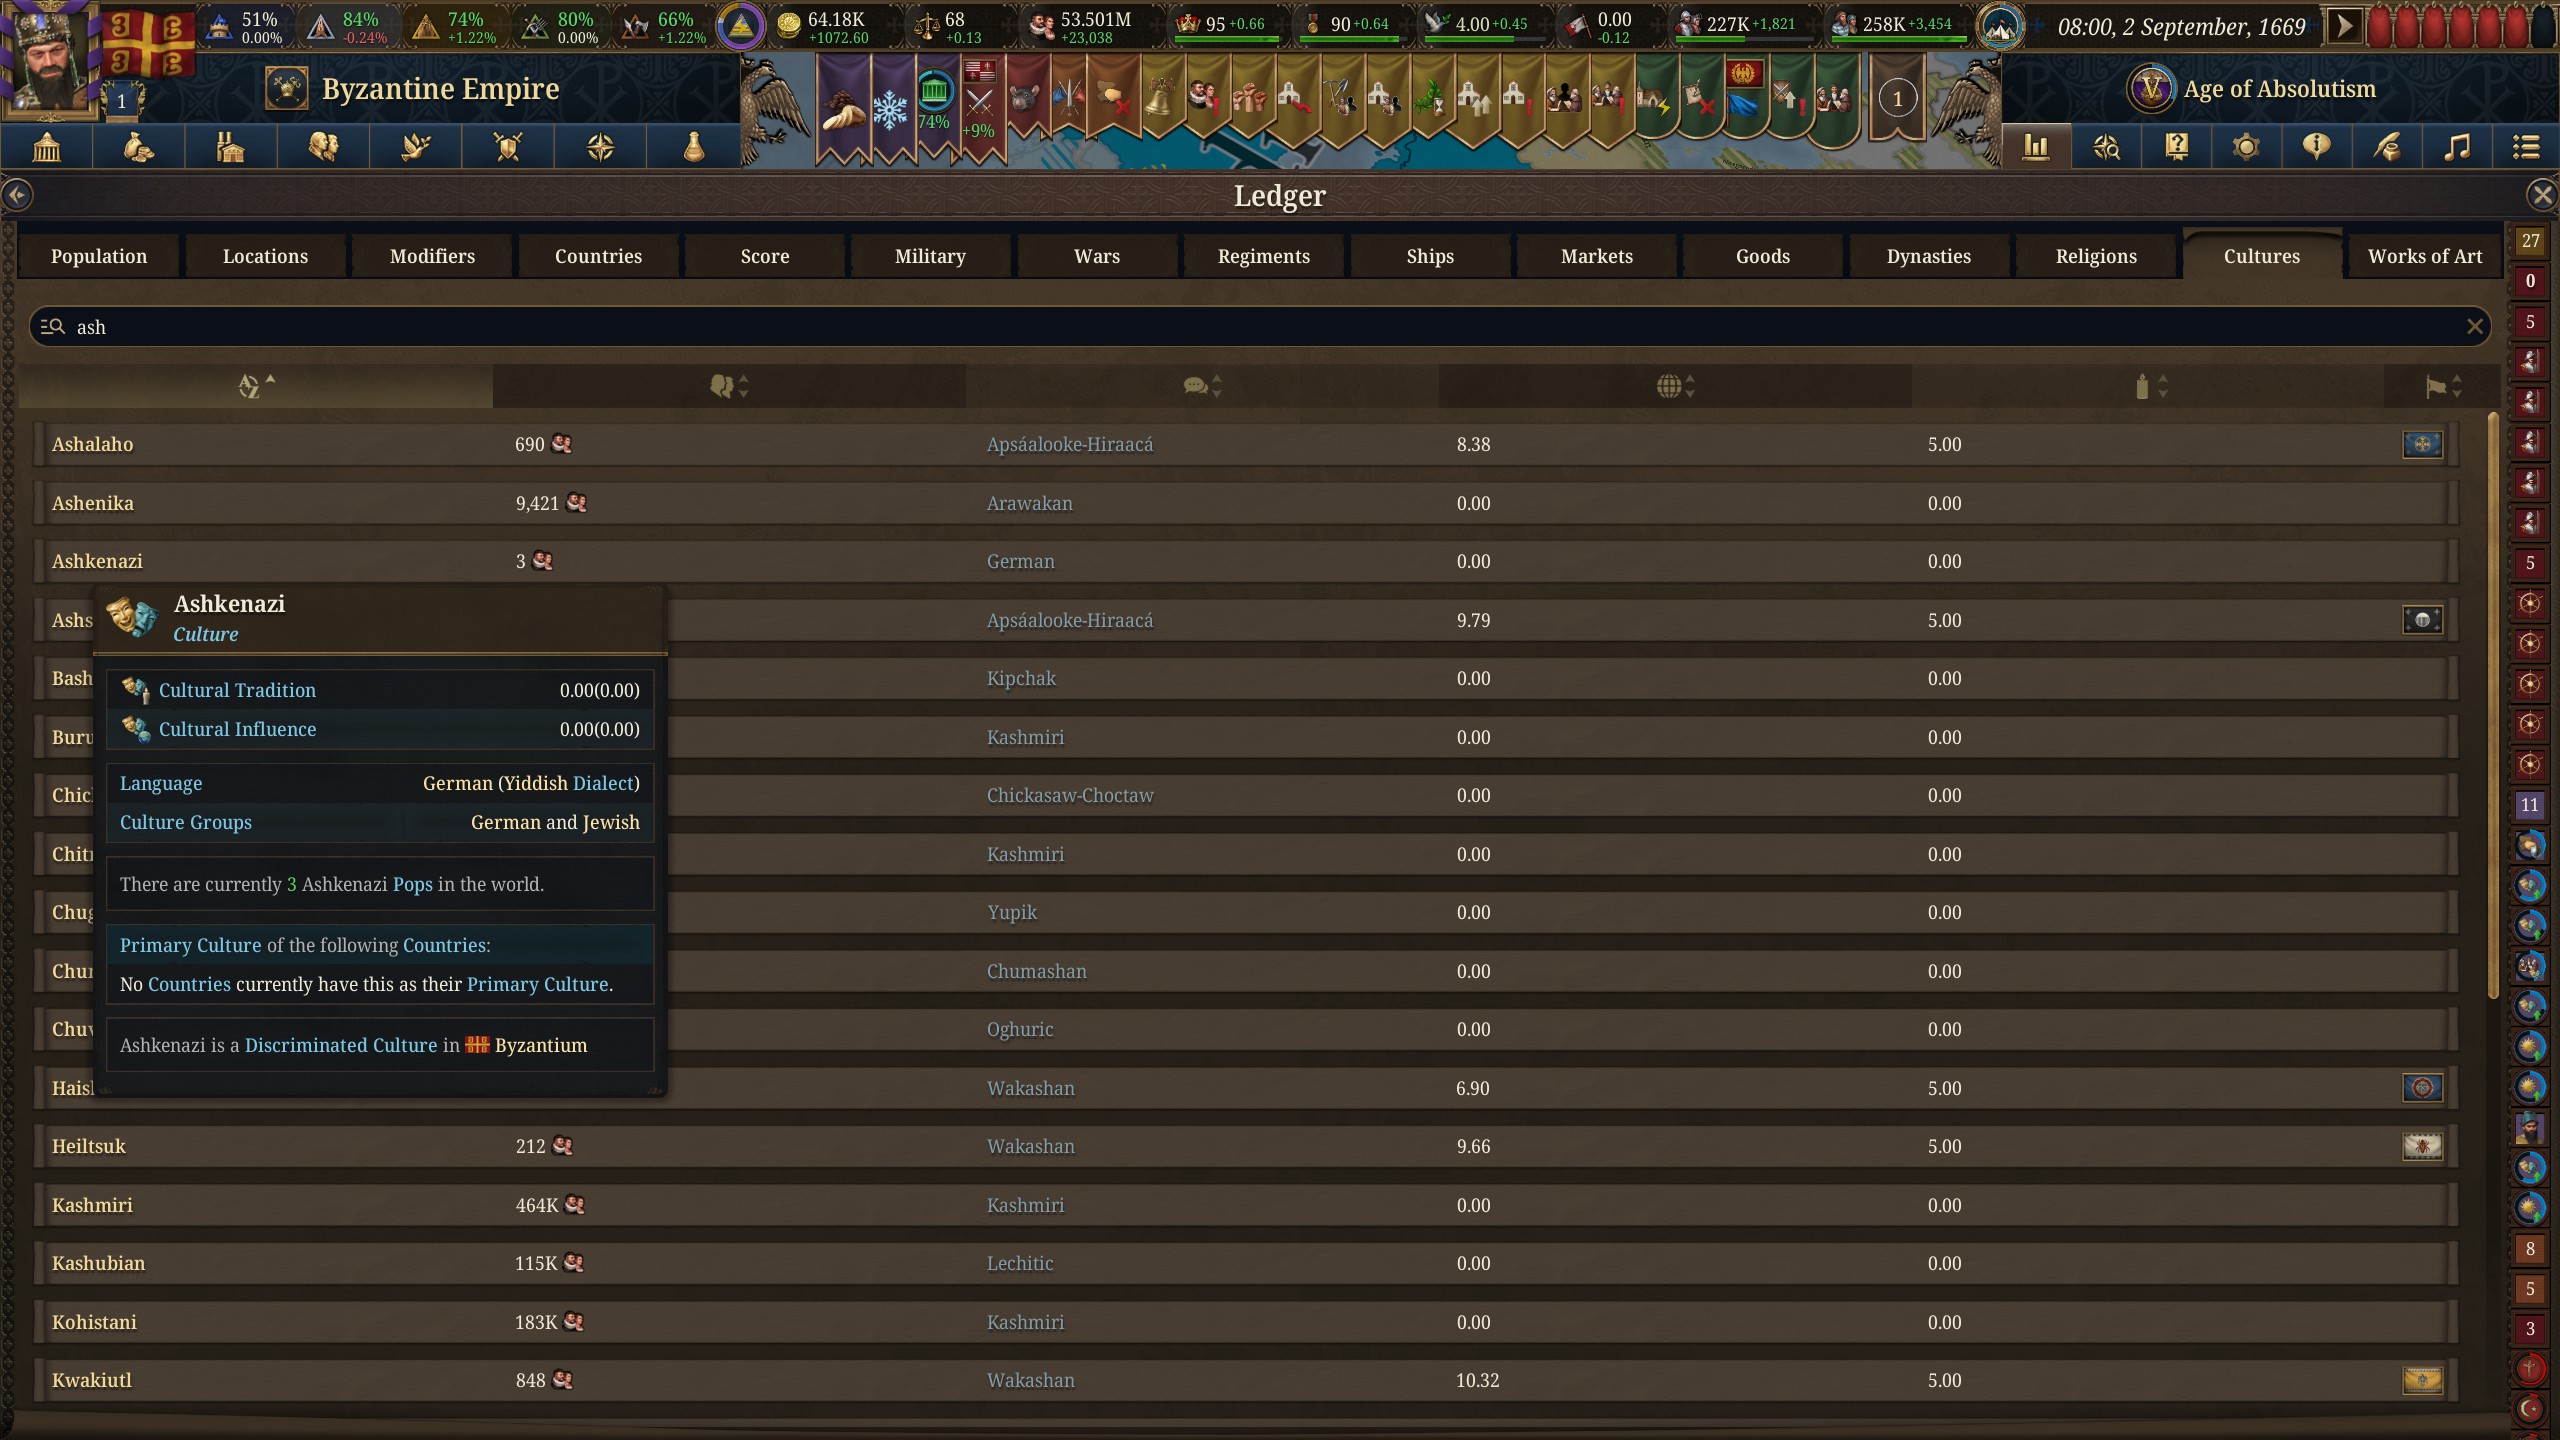Open the Economy panel (money bag icon)
This screenshot has height=1440, width=2560.
click(139, 148)
